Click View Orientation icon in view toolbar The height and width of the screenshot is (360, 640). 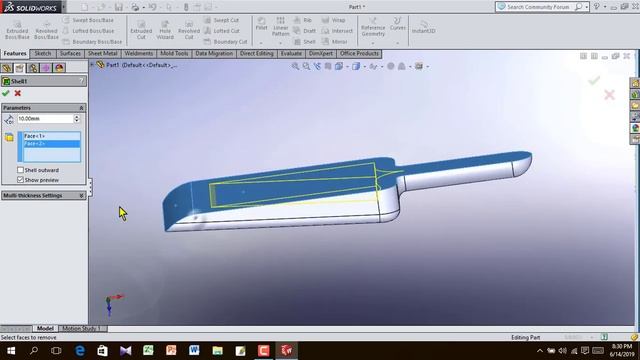pos(339,66)
